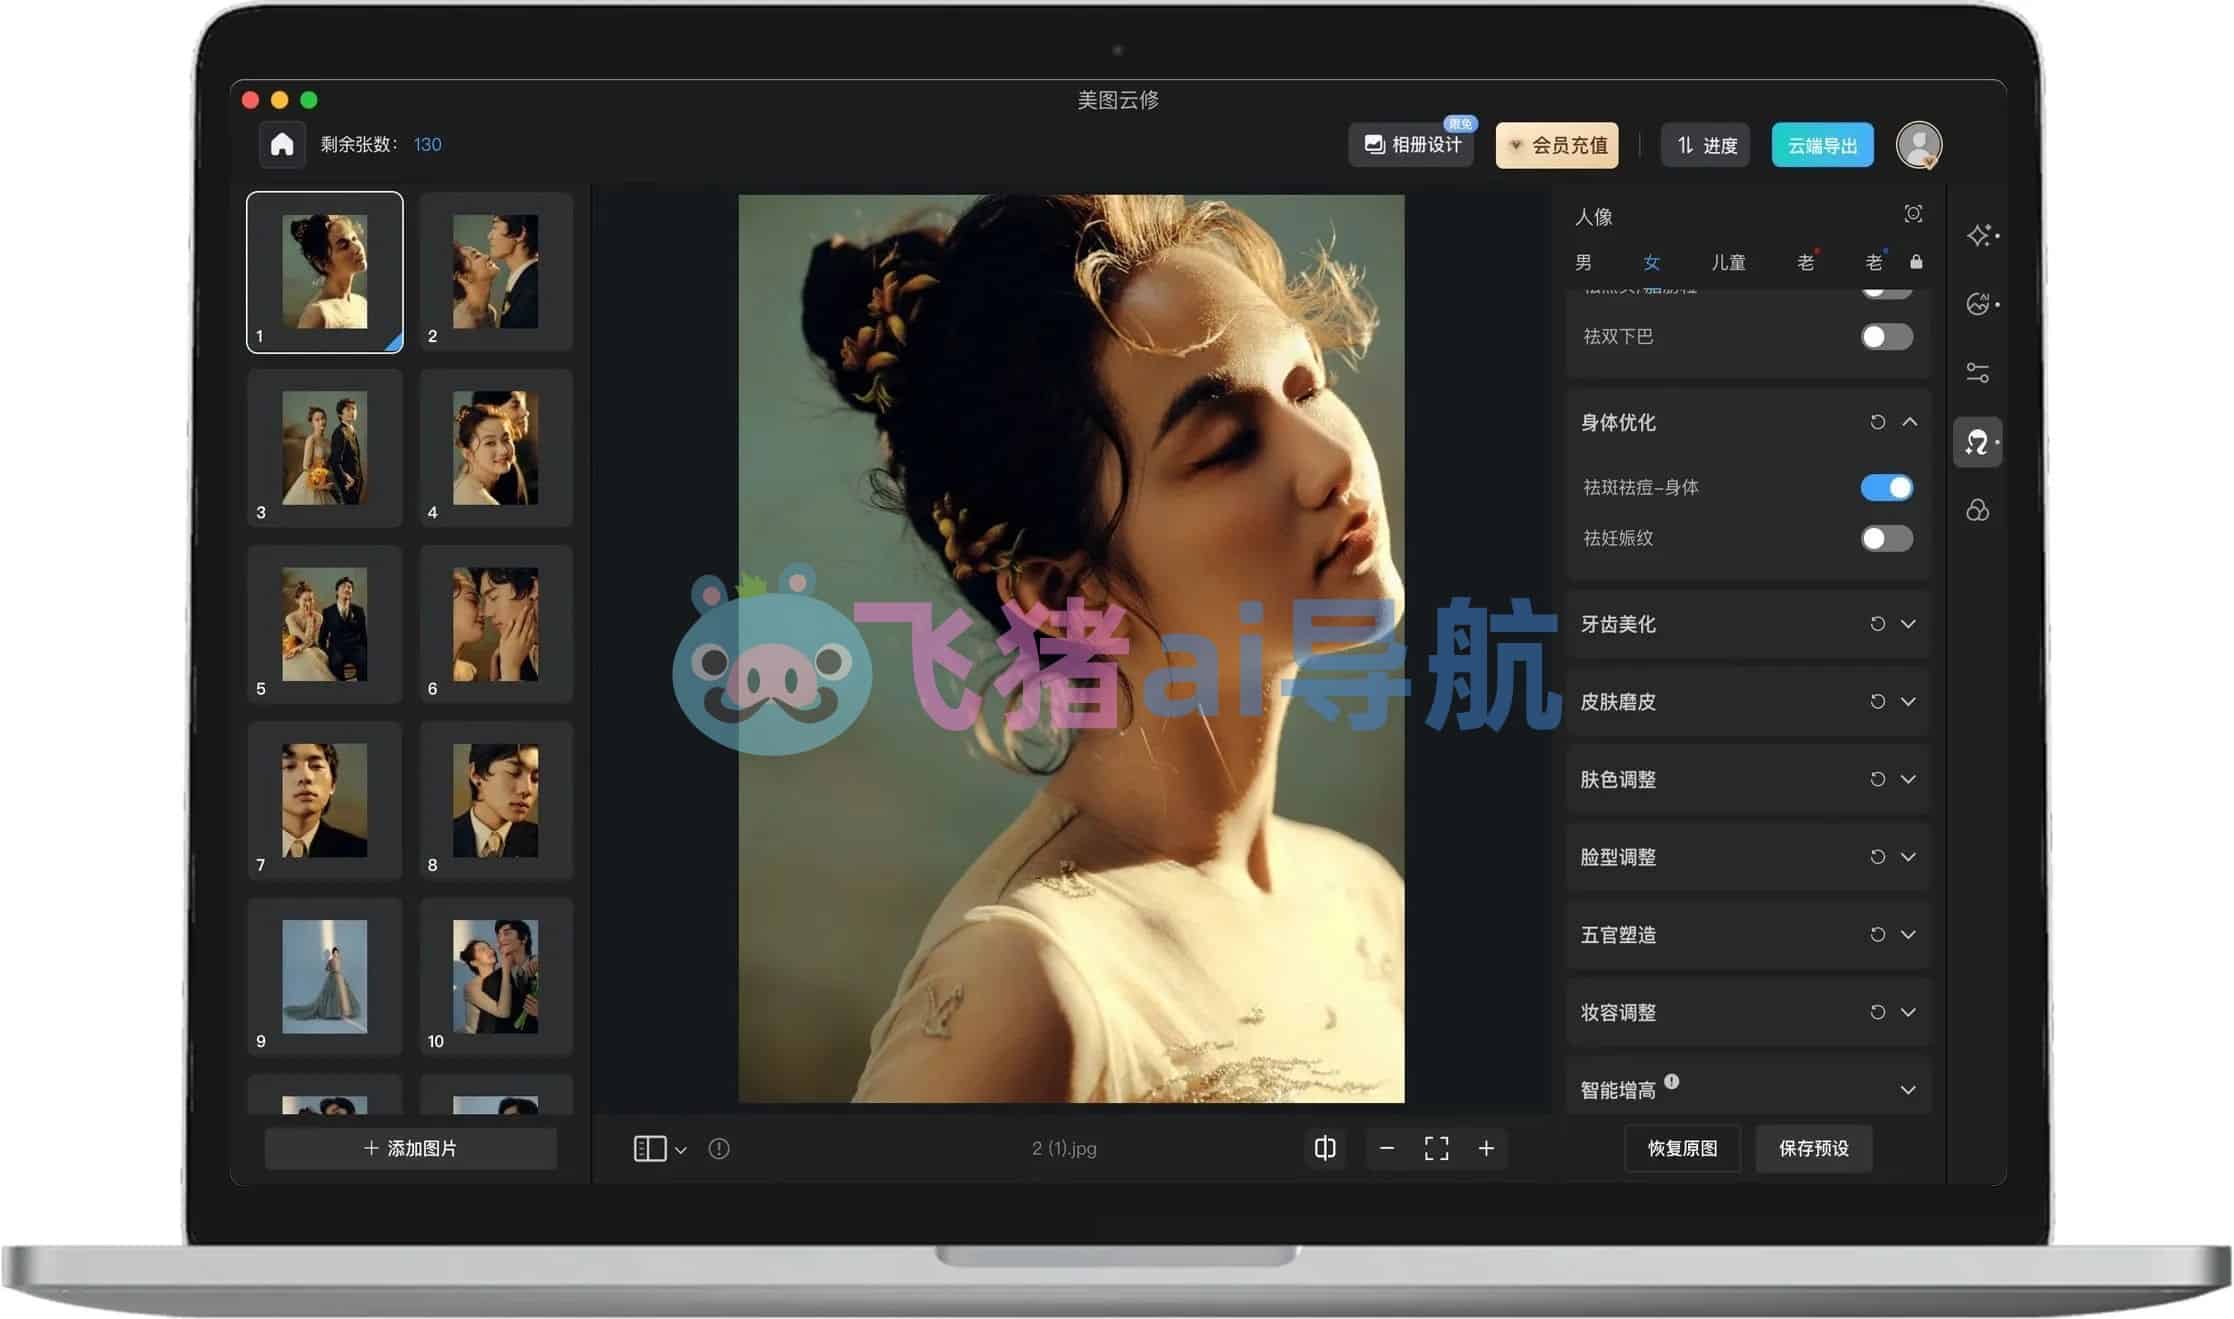Viewport: 2234px width, 1319px height.
Task: Select the 女 tab
Action: [1652, 262]
